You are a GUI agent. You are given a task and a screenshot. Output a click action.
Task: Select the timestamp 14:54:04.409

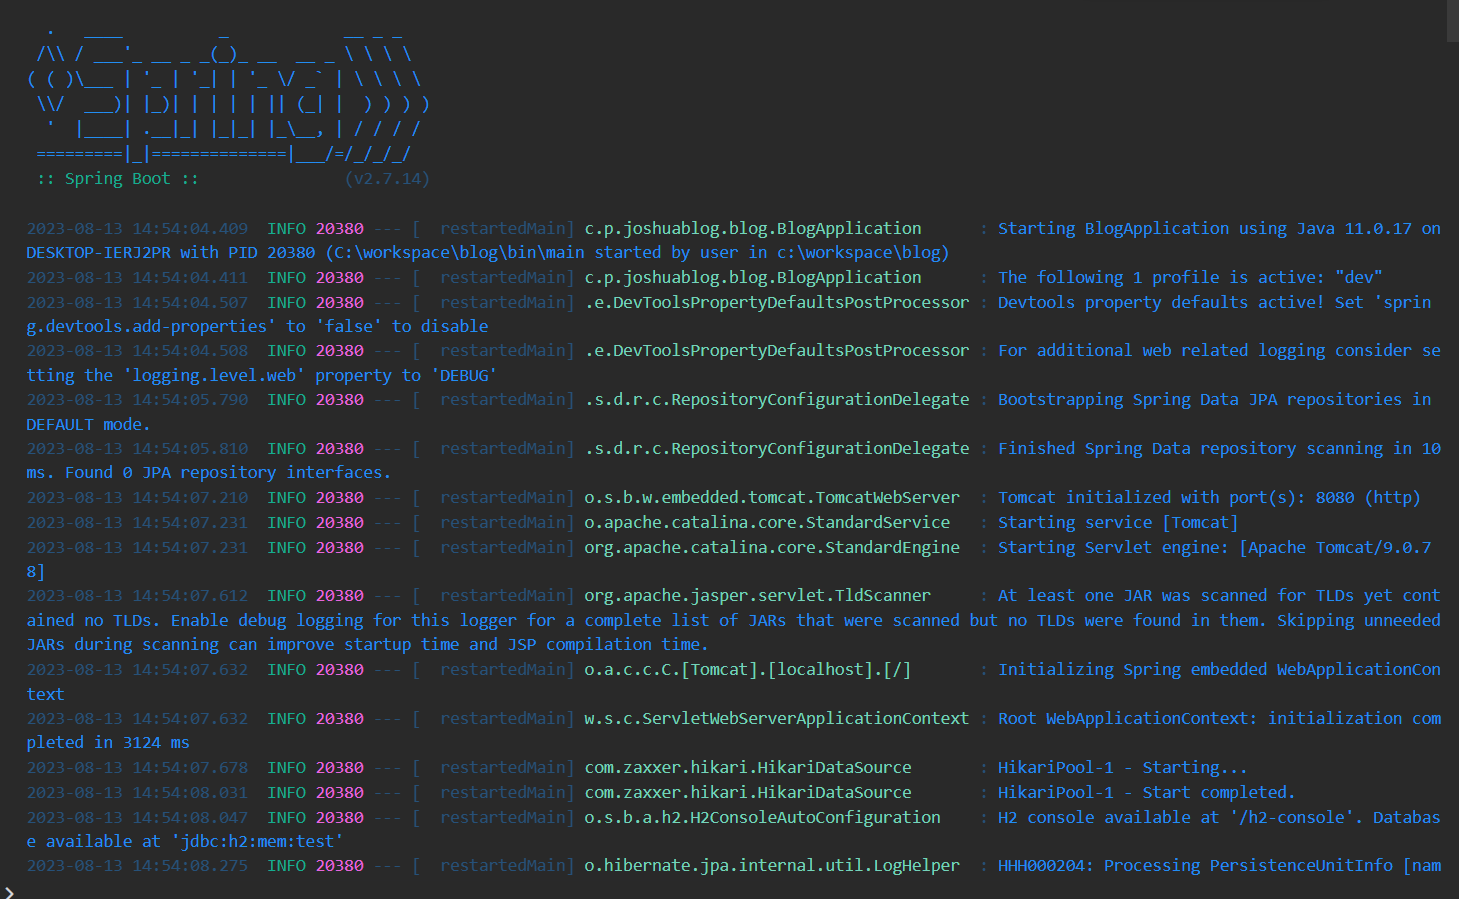click(x=190, y=229)
